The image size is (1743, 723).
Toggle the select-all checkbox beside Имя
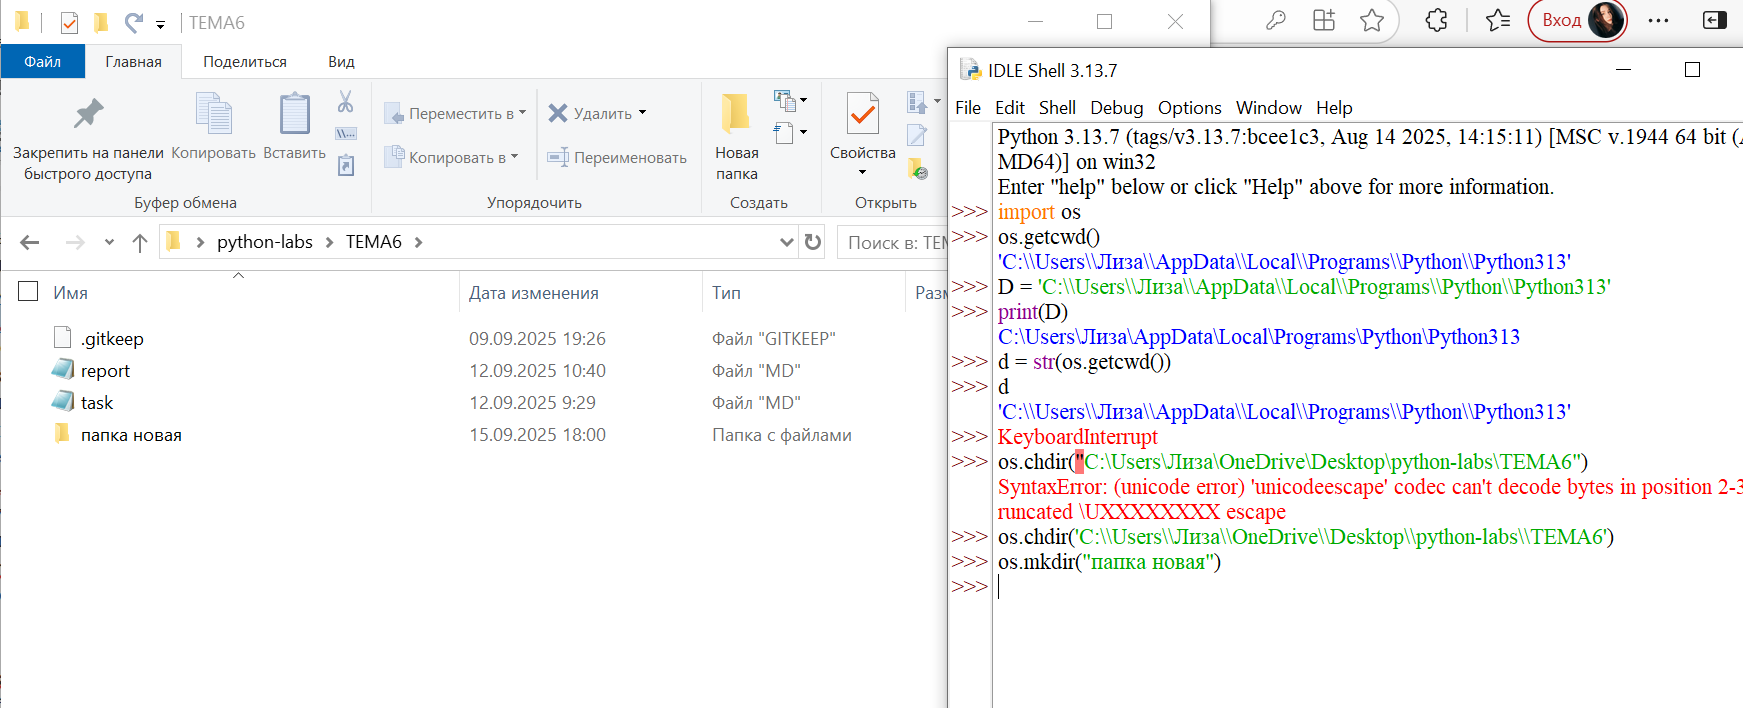tap(29, 291)
